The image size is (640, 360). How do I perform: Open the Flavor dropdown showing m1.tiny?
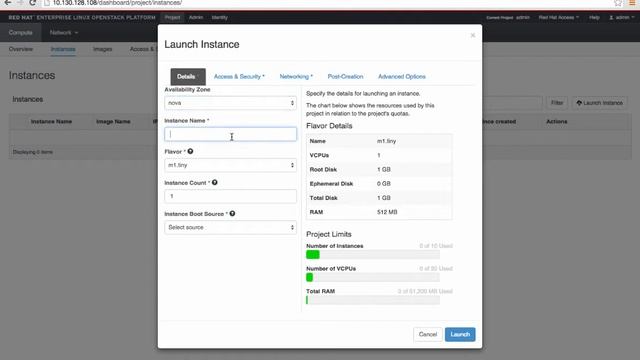coord(231,165)
